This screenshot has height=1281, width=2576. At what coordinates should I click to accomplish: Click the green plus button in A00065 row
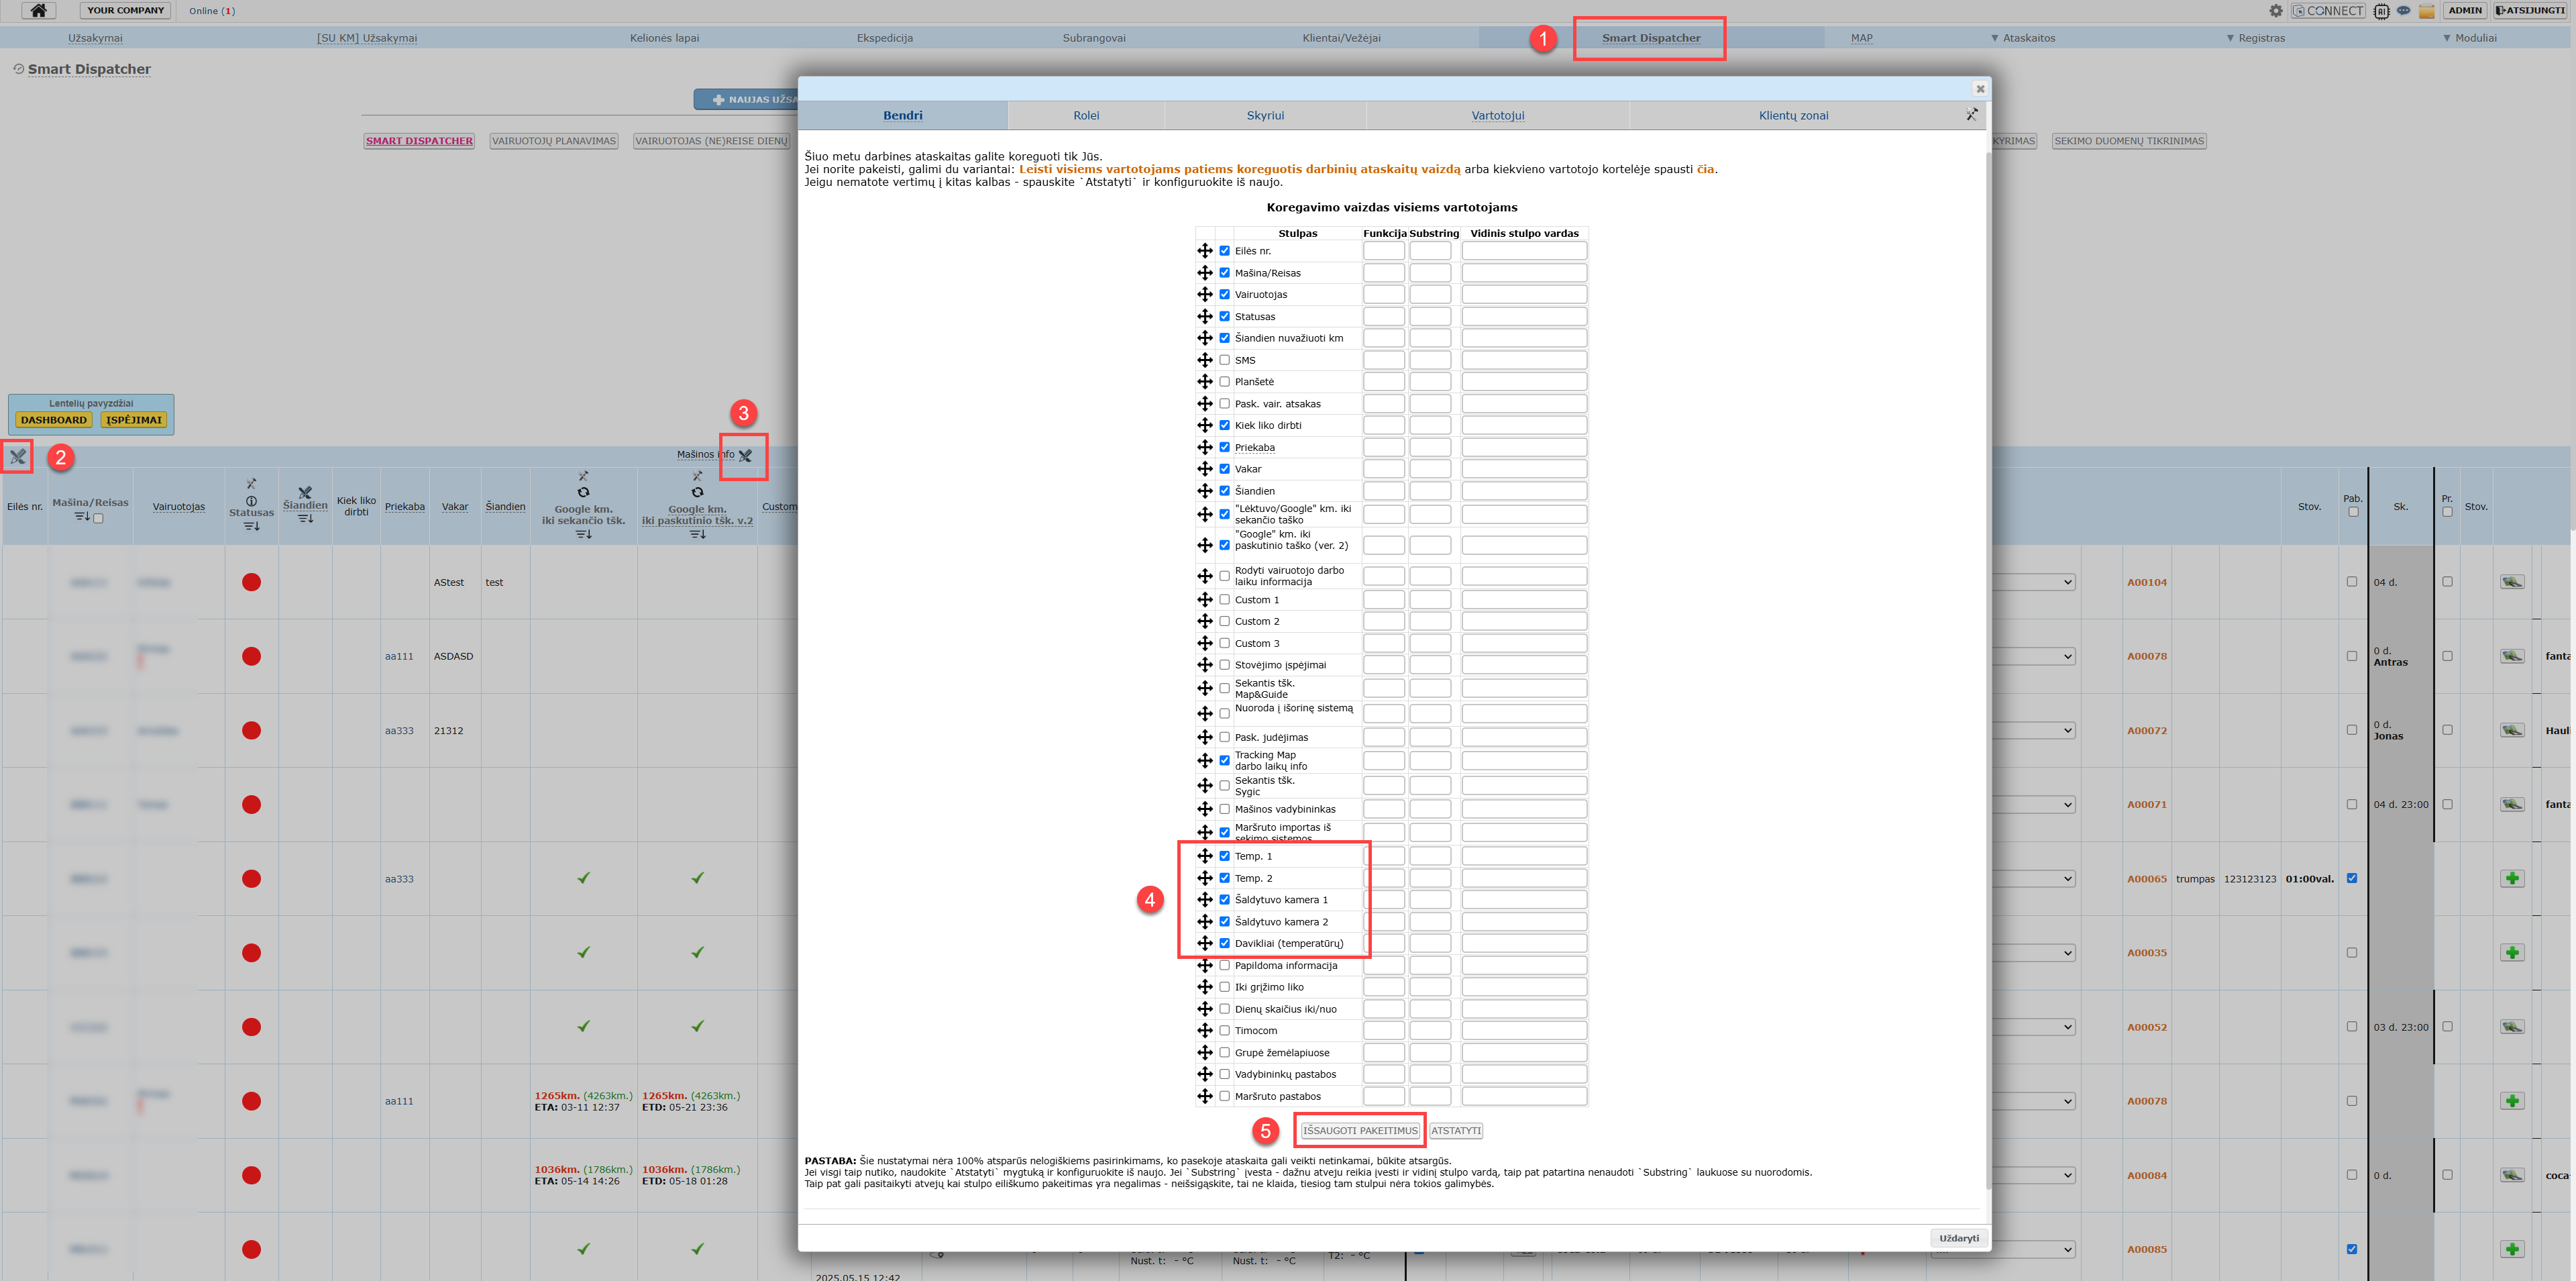pos(2512,878)
